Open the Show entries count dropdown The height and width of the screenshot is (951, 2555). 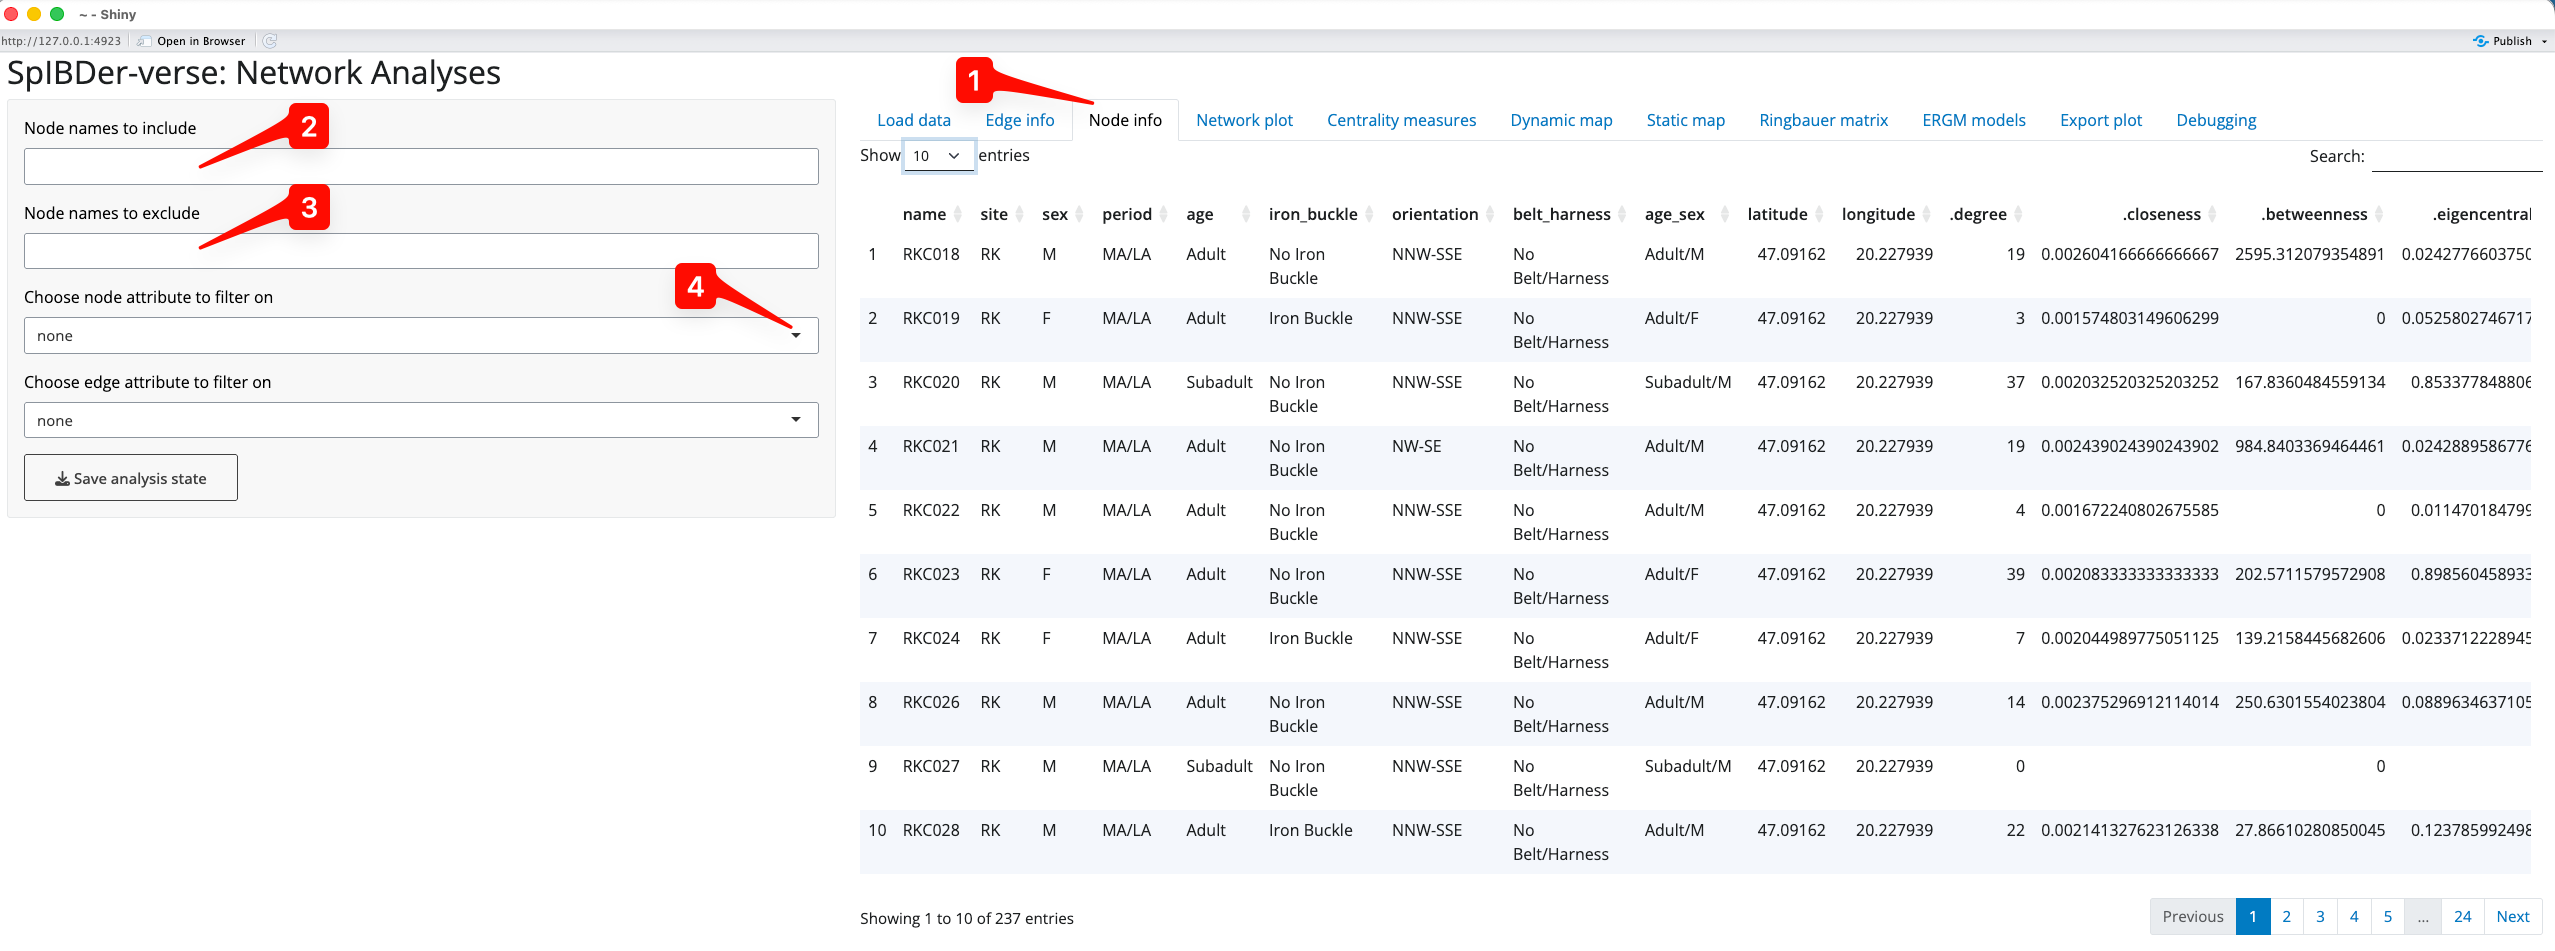(x=938, y=156)
